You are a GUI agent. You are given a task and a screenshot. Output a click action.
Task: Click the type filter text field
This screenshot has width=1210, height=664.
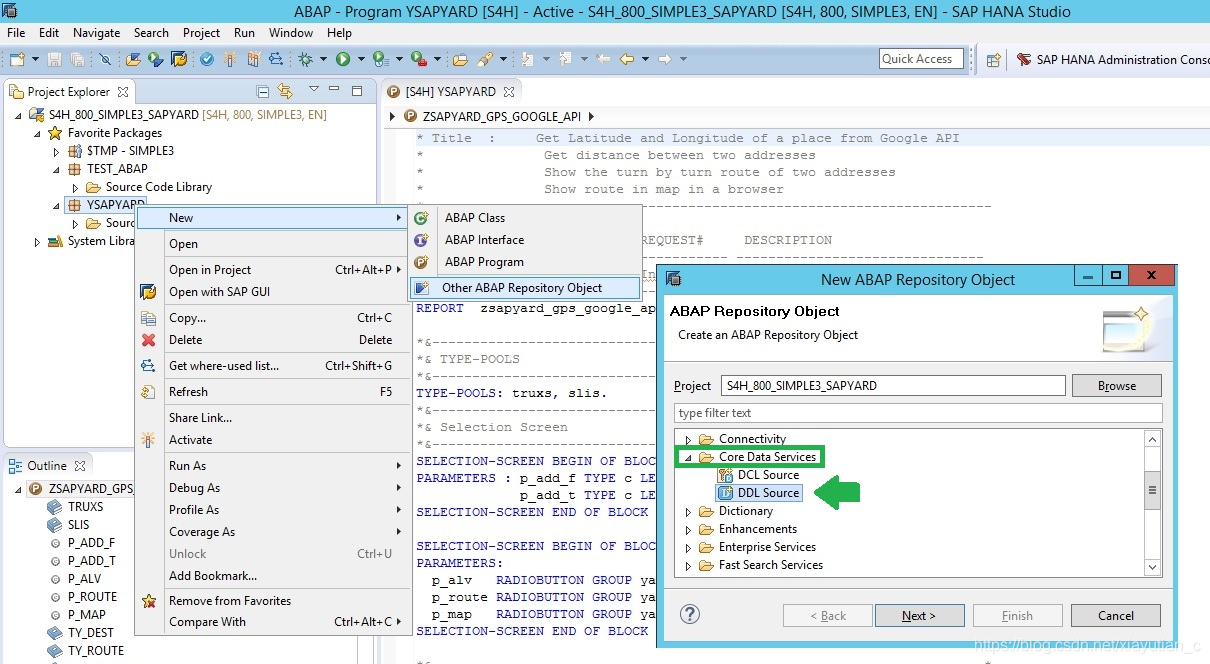(x=918, y=413)
